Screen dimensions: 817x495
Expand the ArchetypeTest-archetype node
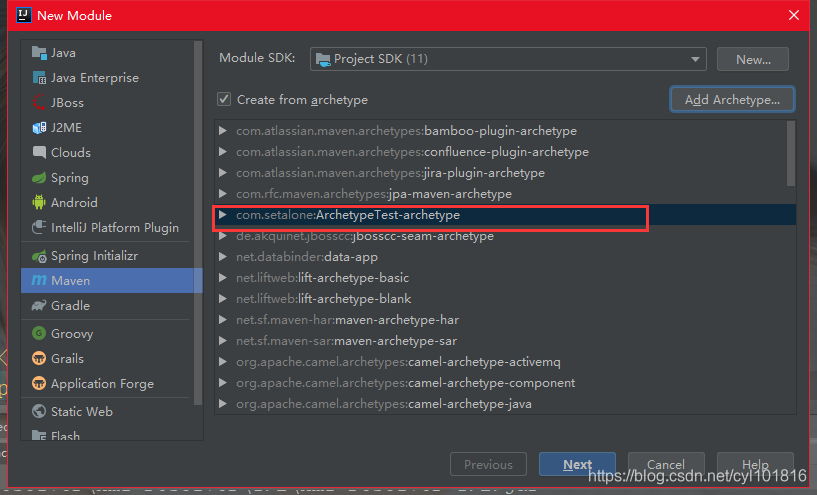click(223, 215)
